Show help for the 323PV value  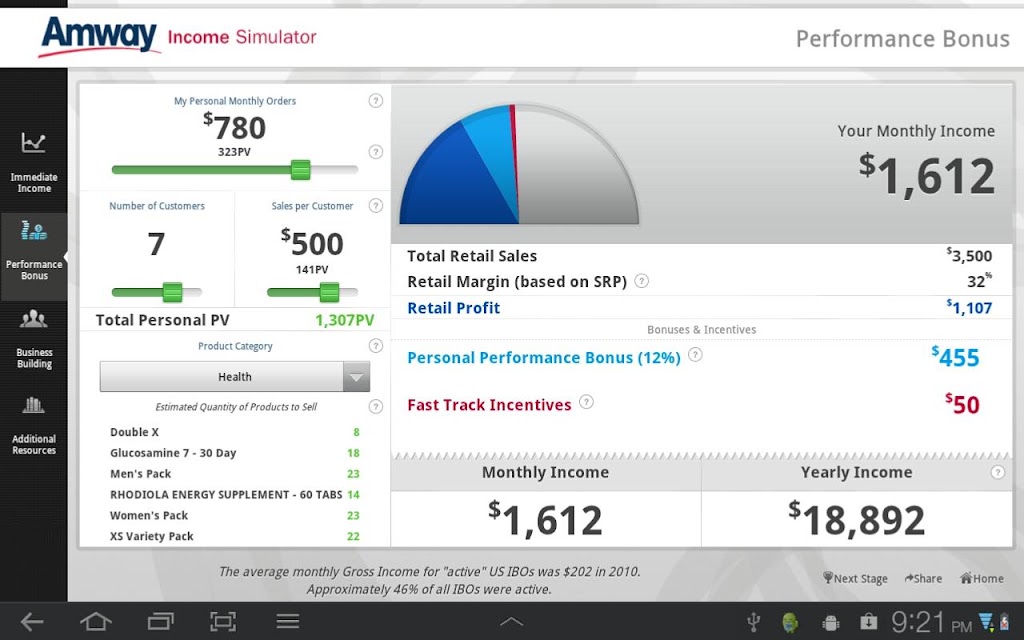pos(376,152)
